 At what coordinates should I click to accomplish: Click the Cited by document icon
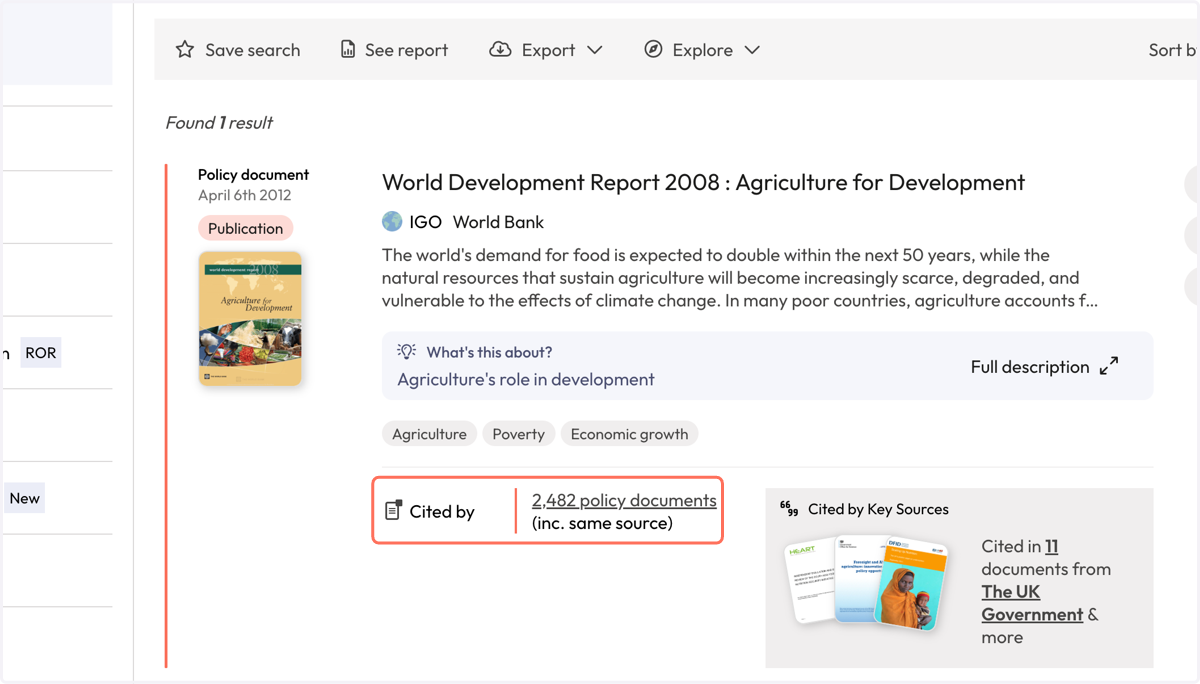394,511
